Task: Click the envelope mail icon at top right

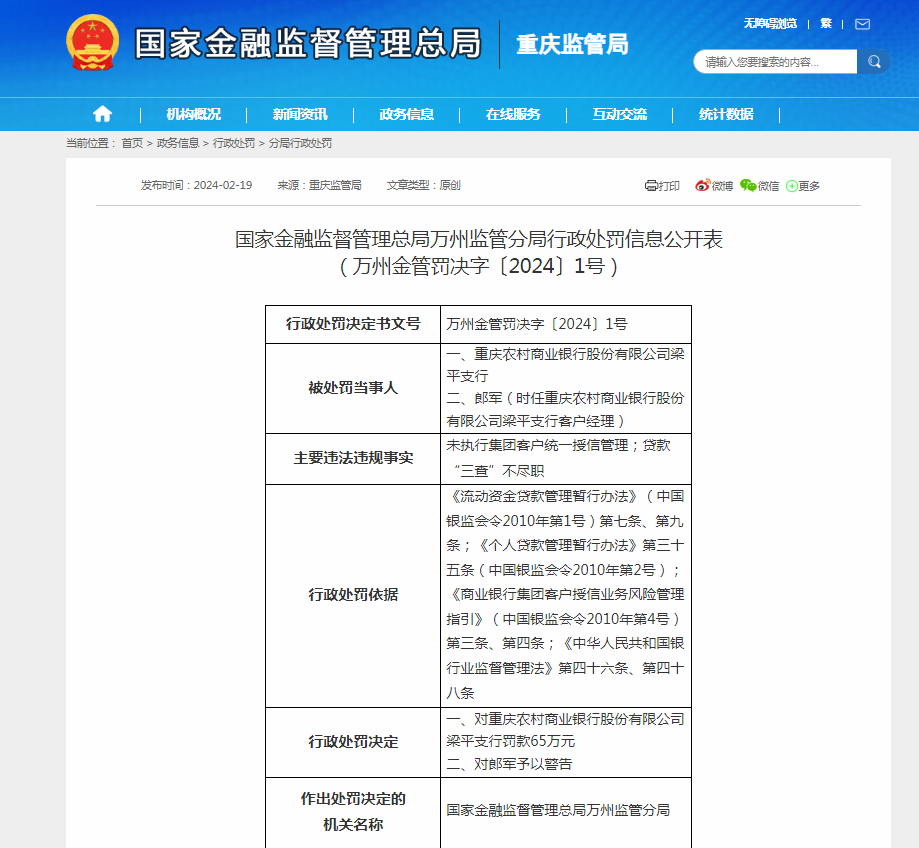Action: click(x=861, y=24)
